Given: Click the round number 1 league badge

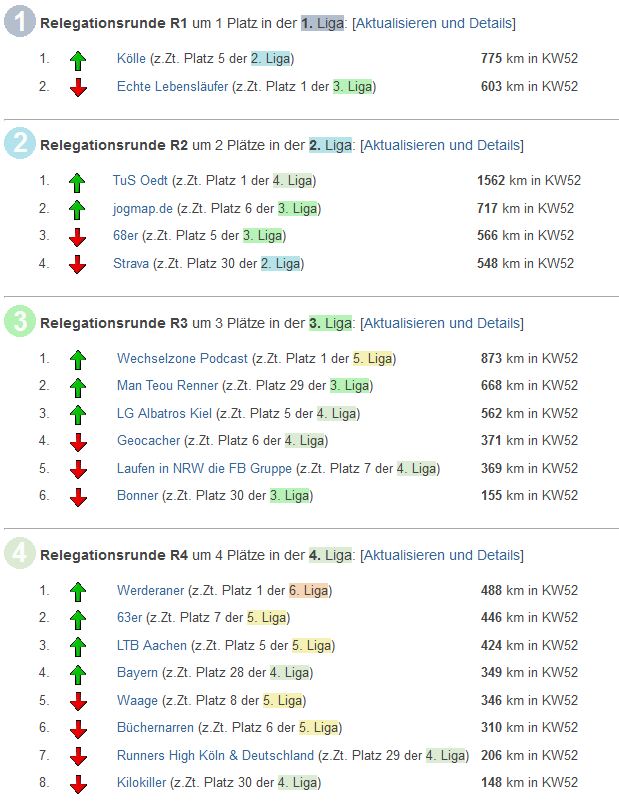Looking at the screenshot, I should (19, 22).
